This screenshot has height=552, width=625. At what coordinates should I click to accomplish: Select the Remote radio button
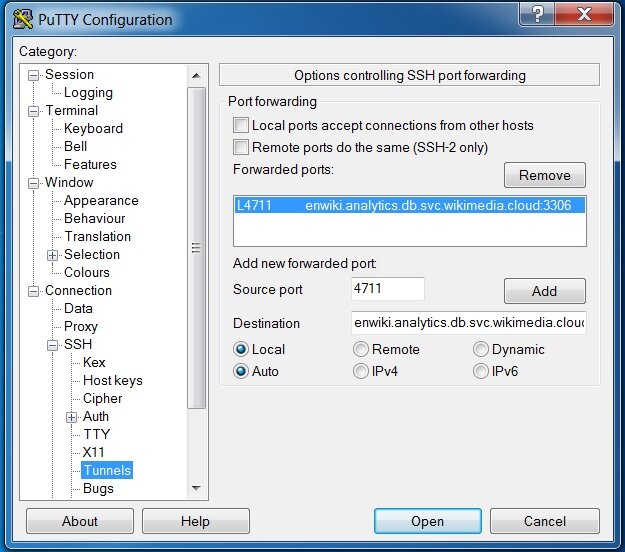(x=361, y=350)
